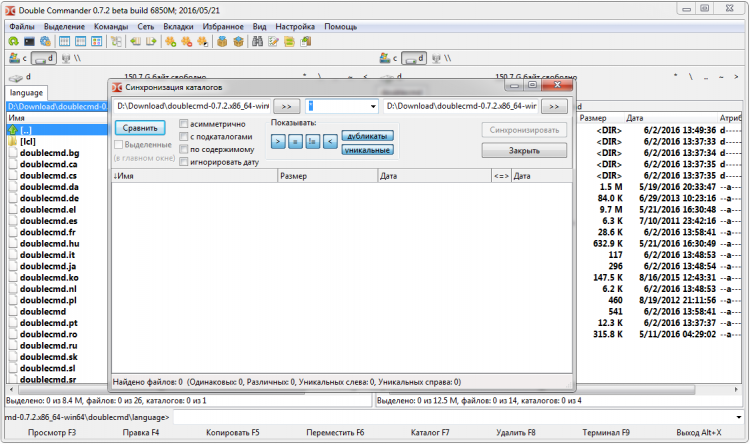Enable the 'асимметрично' checkbox
The image size is (750, 444).
[183, 124]
